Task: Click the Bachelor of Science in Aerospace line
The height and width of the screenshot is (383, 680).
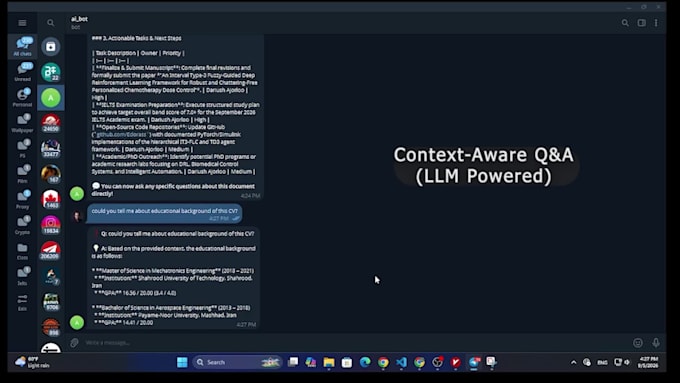Action: pos(171,308)
